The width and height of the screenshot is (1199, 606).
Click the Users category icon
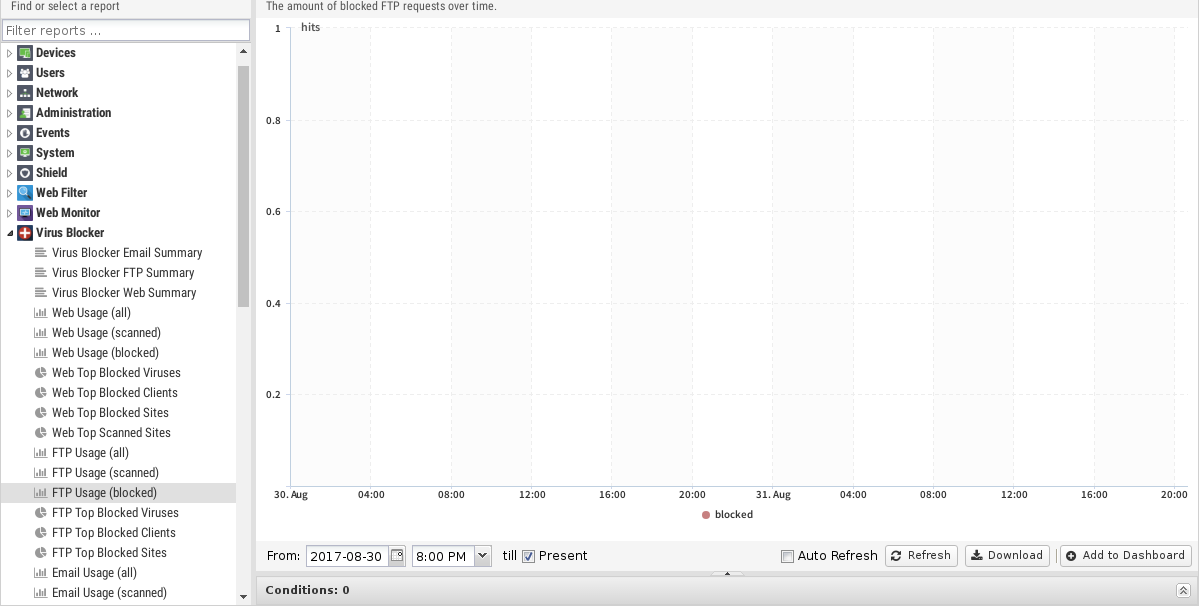[x=24, y=73]
